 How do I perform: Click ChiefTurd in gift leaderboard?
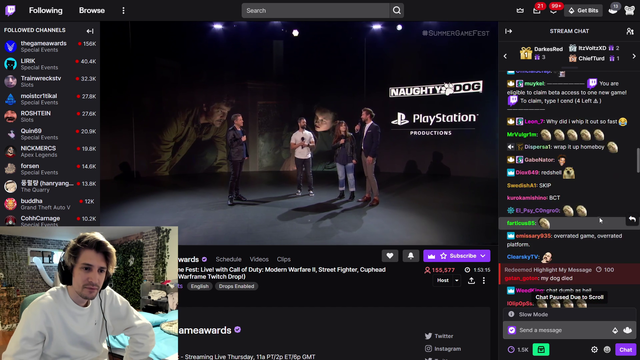pos(591,58)
